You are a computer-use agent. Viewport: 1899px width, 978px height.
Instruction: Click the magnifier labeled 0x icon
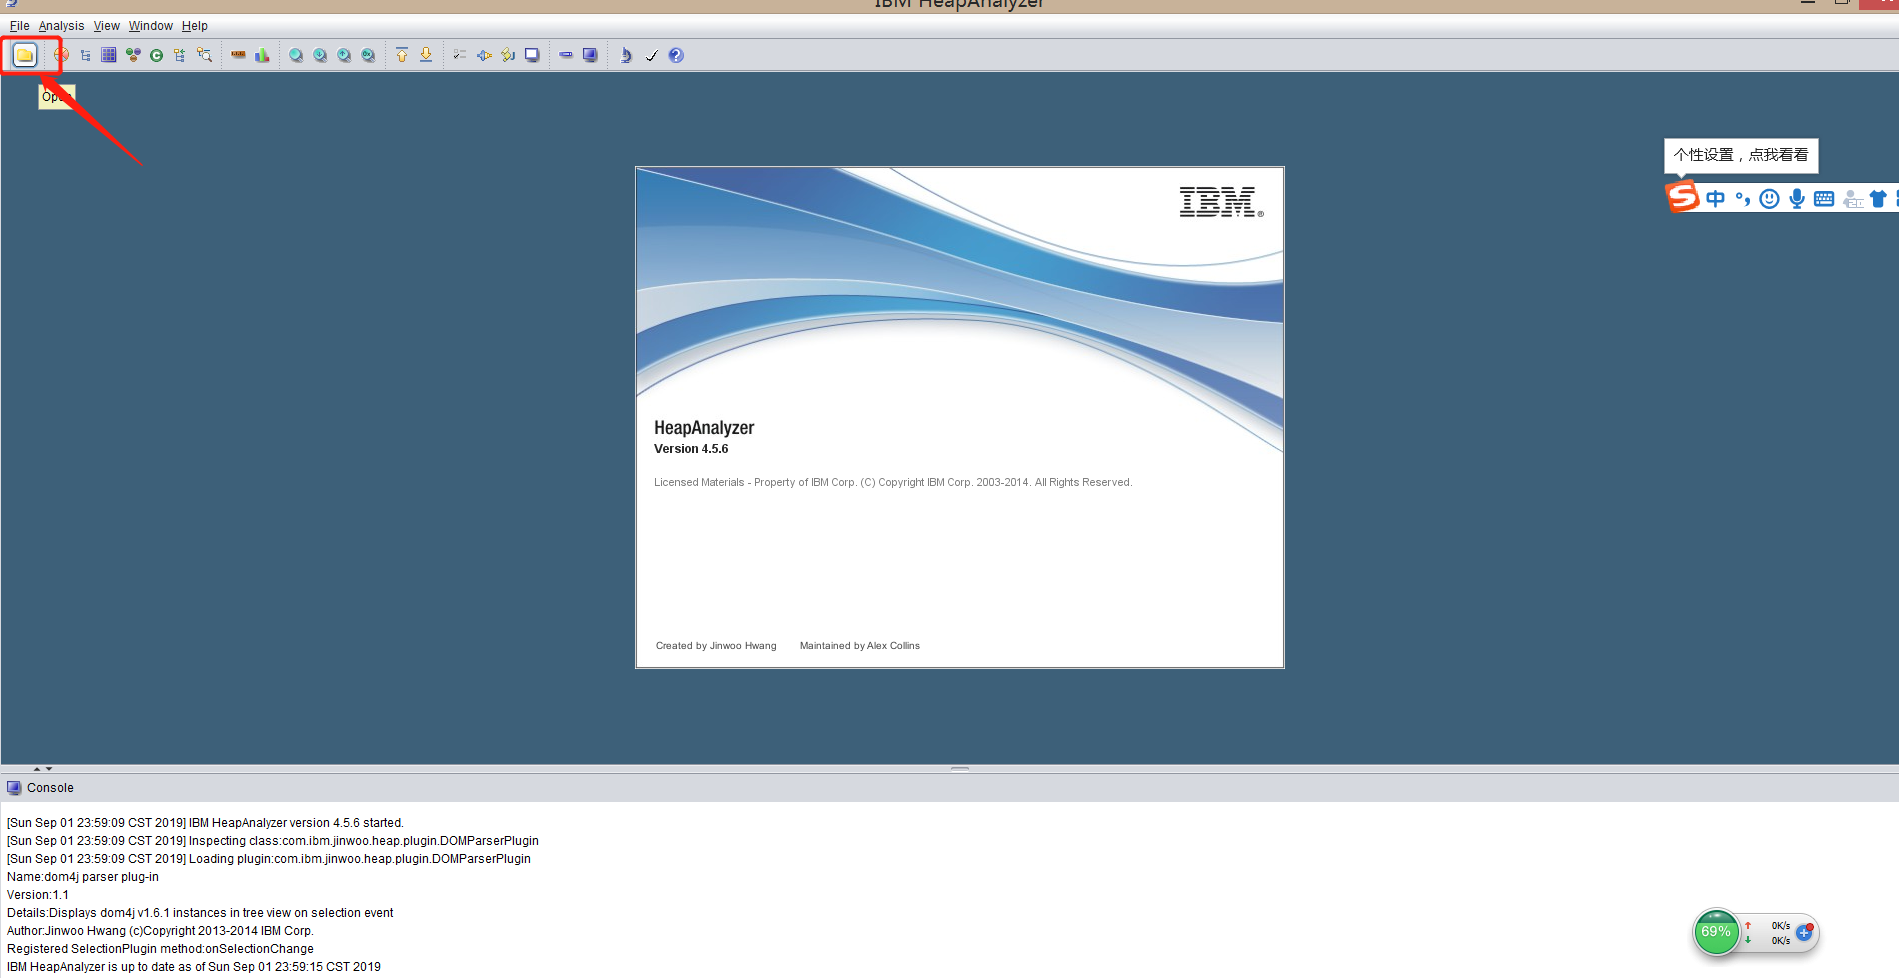pos(368,55)
